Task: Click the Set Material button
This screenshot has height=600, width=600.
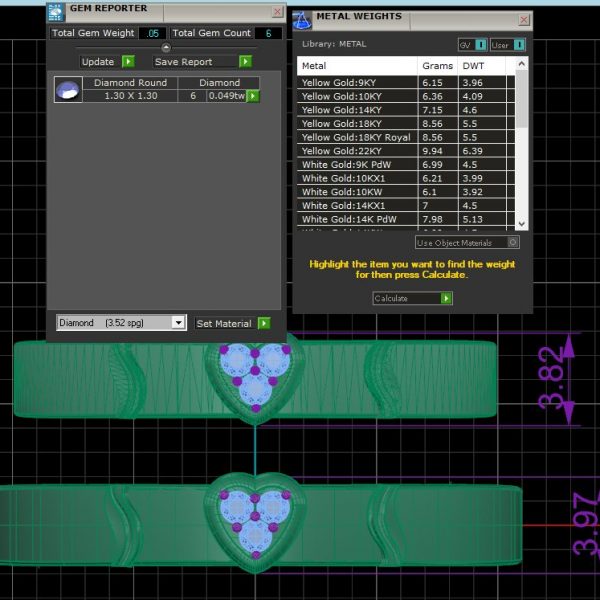Action: click(x=233, y=323)
